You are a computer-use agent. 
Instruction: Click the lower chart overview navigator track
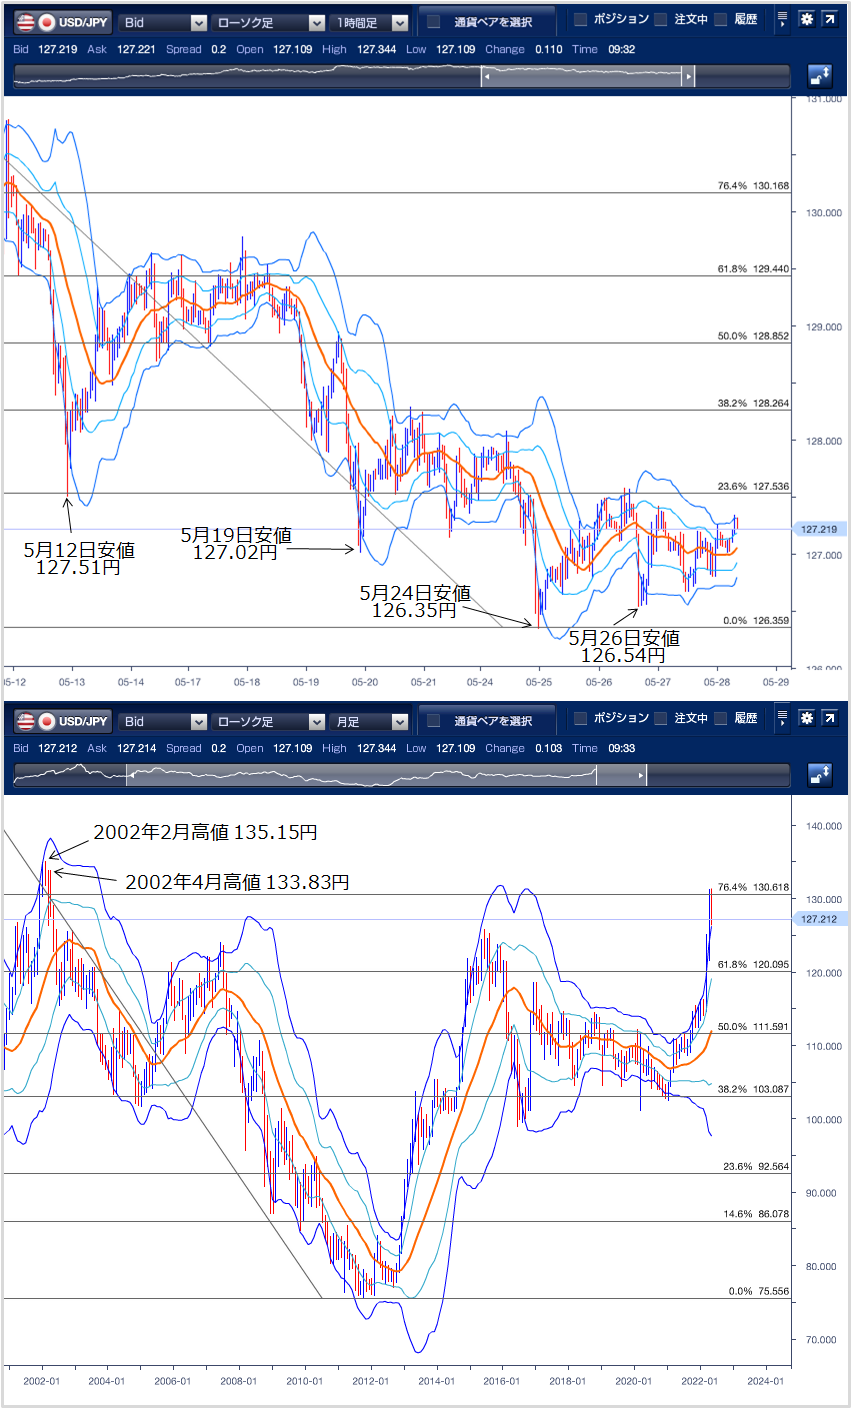402,775
